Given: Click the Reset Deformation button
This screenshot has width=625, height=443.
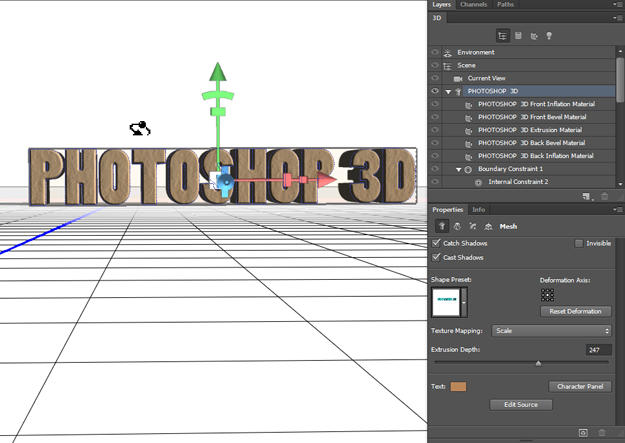Looking at the screenshot, I should pyautogui.click(x=575, y=312).
